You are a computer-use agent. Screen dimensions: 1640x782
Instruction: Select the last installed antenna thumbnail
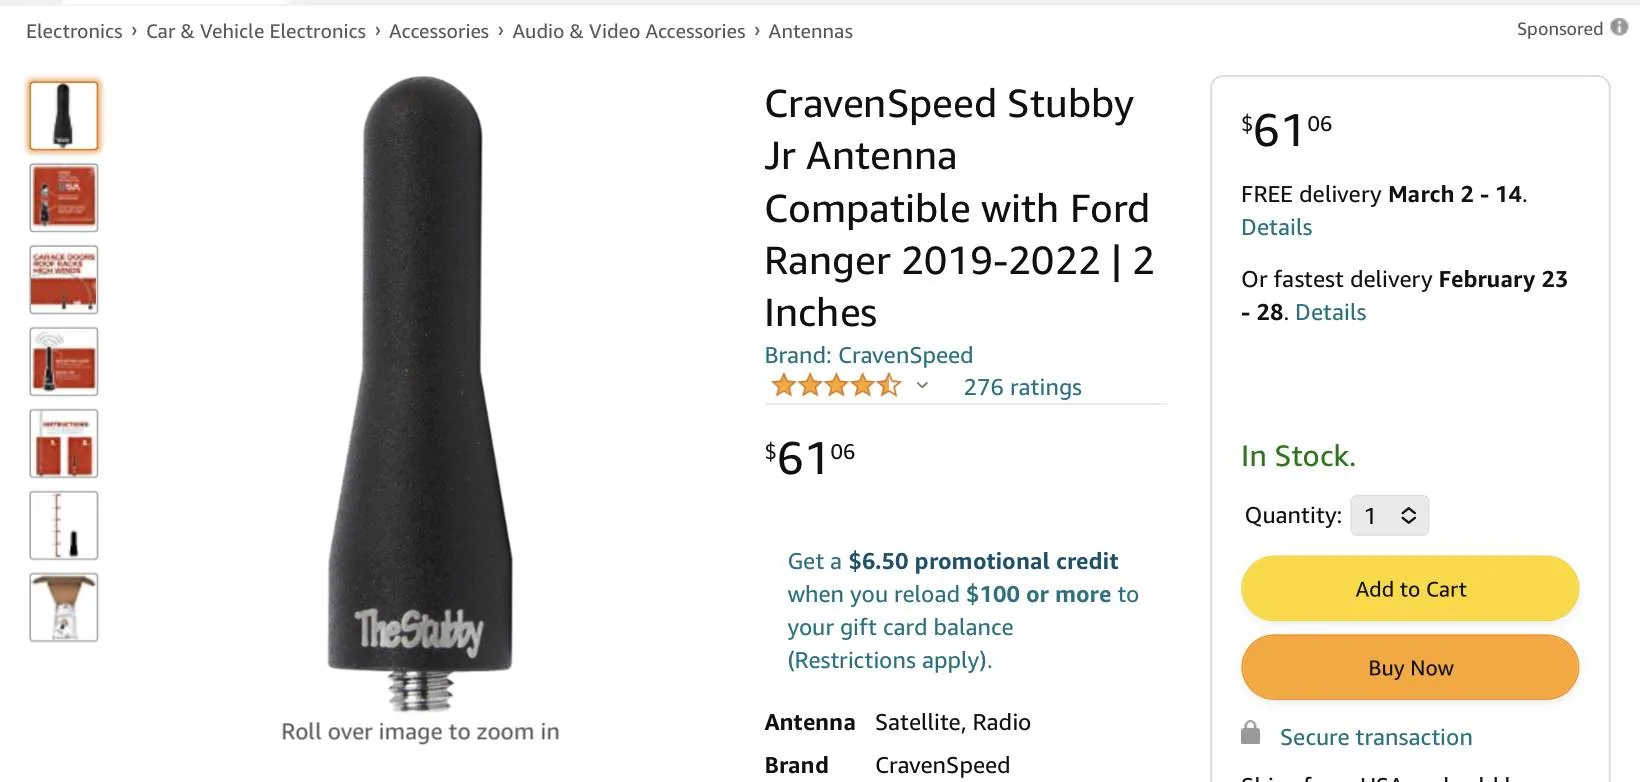(x=64, y=608)
